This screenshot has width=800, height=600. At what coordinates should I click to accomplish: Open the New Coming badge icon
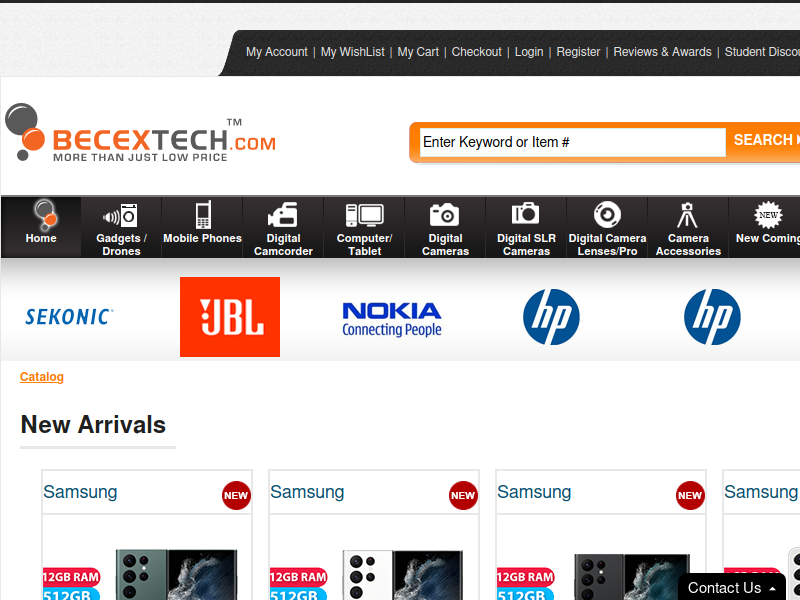(x=768, y=215)
